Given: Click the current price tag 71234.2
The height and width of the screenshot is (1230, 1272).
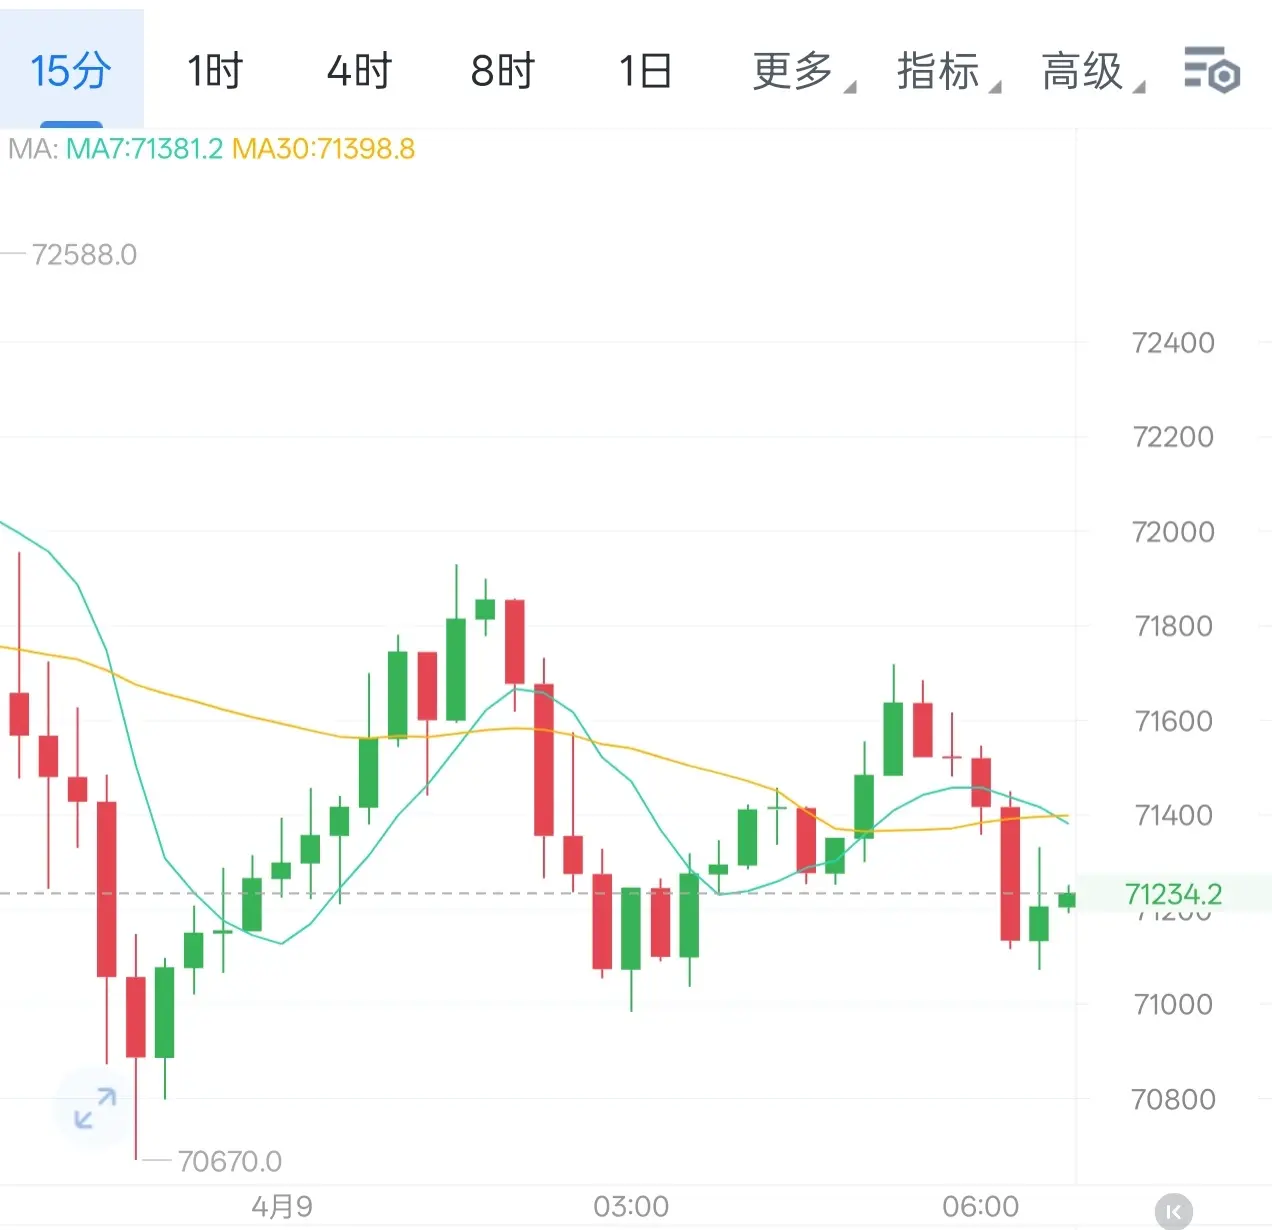Looking at the screenshot, I should coord(1172,894).
